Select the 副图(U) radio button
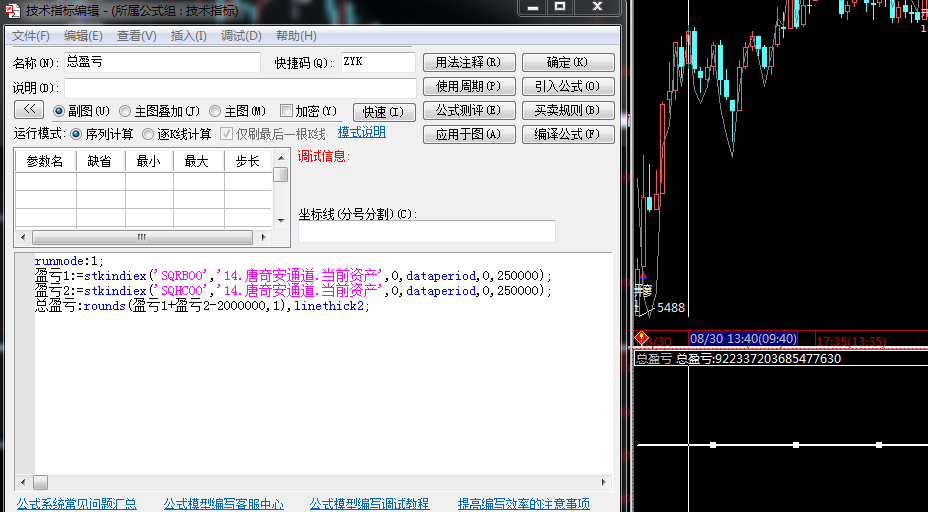 pos(59,111)
